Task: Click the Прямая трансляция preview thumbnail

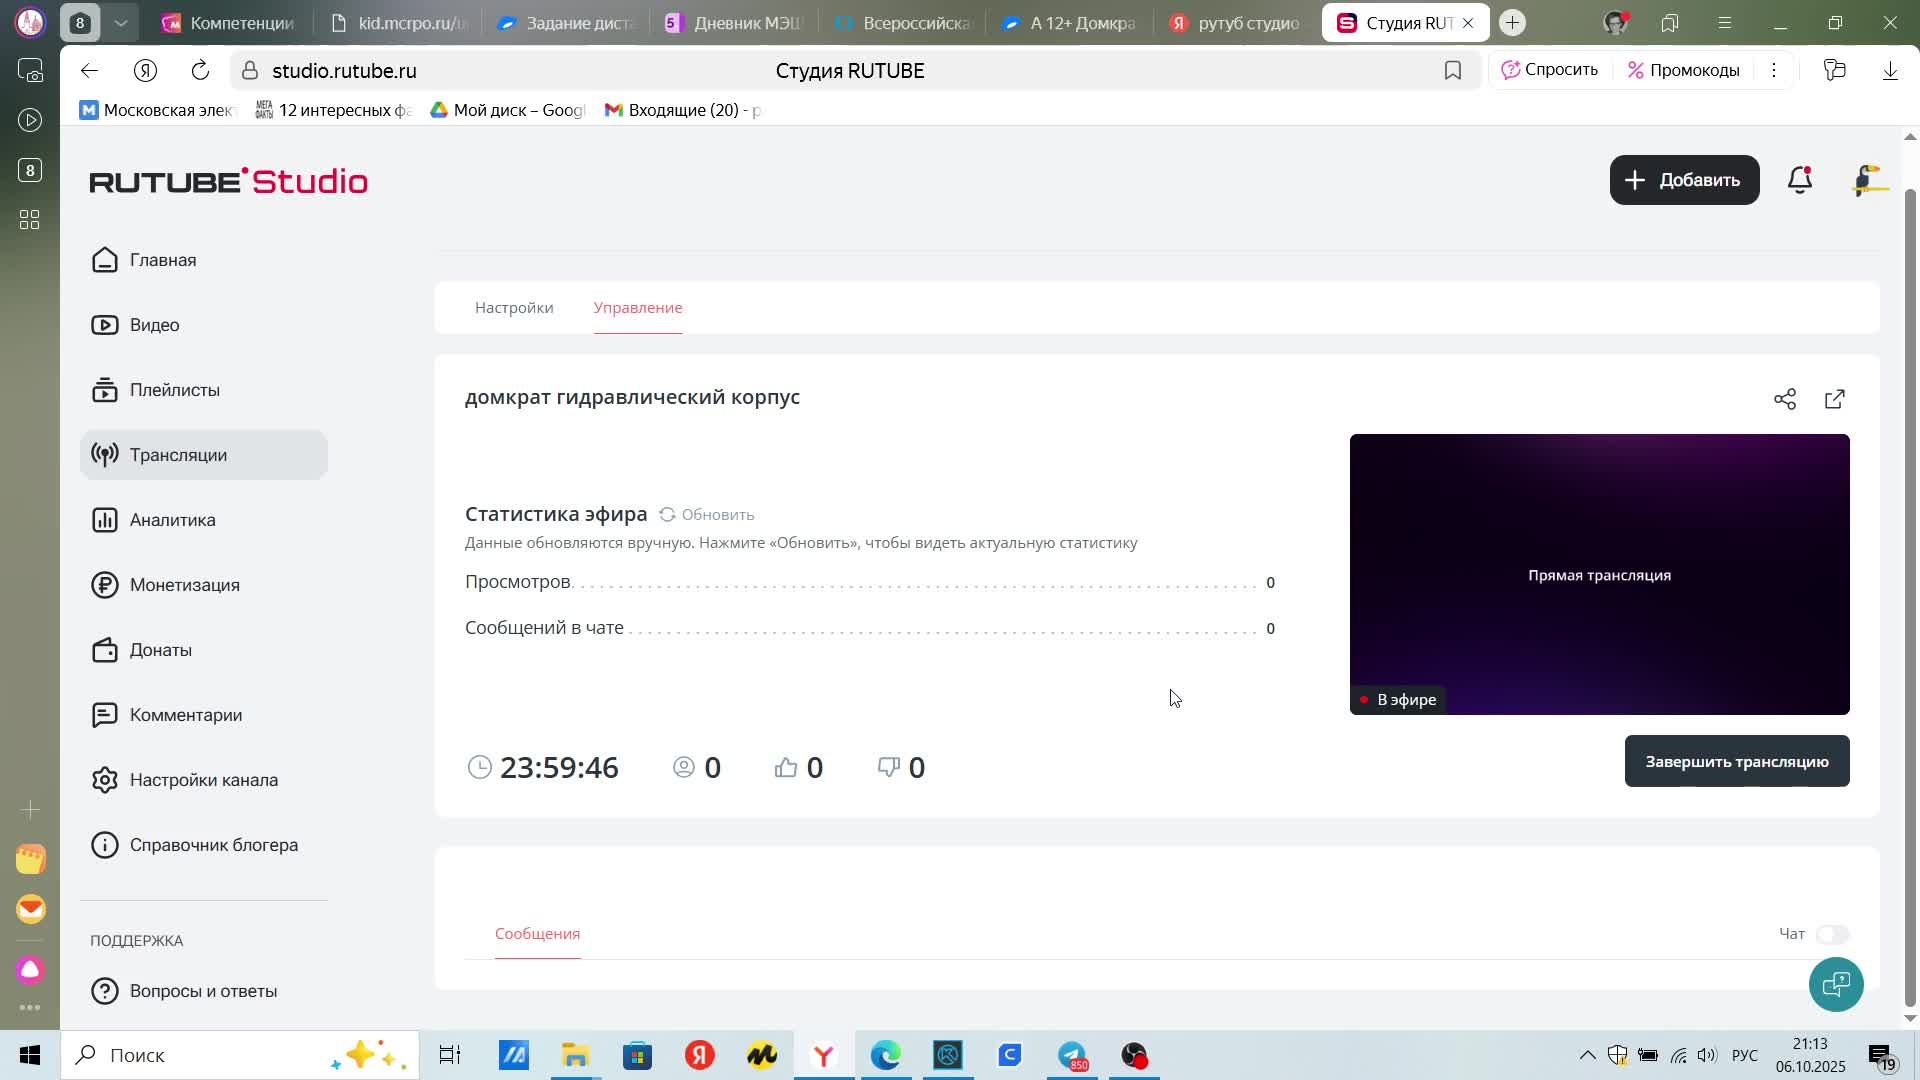Action: pos(1599,574)
